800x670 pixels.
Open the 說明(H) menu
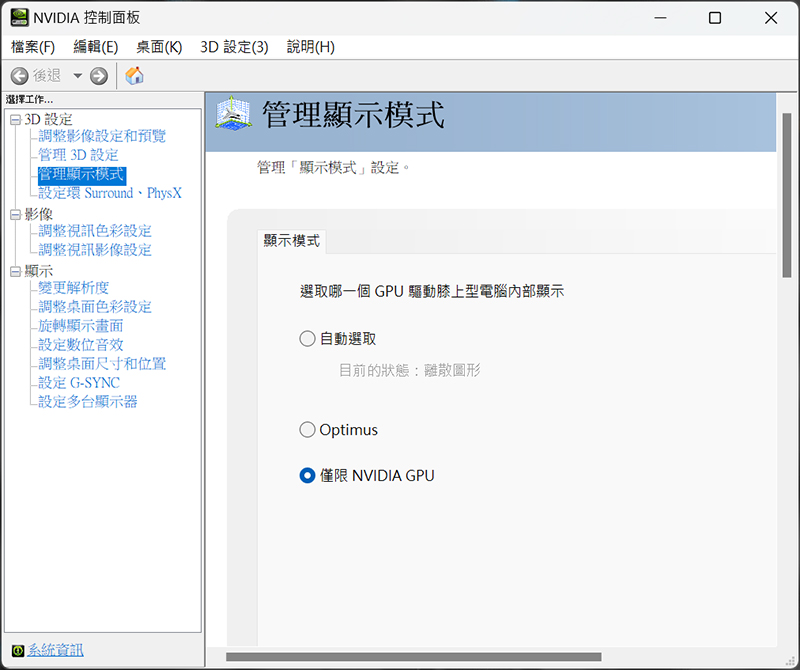click(x=311, y=47)
